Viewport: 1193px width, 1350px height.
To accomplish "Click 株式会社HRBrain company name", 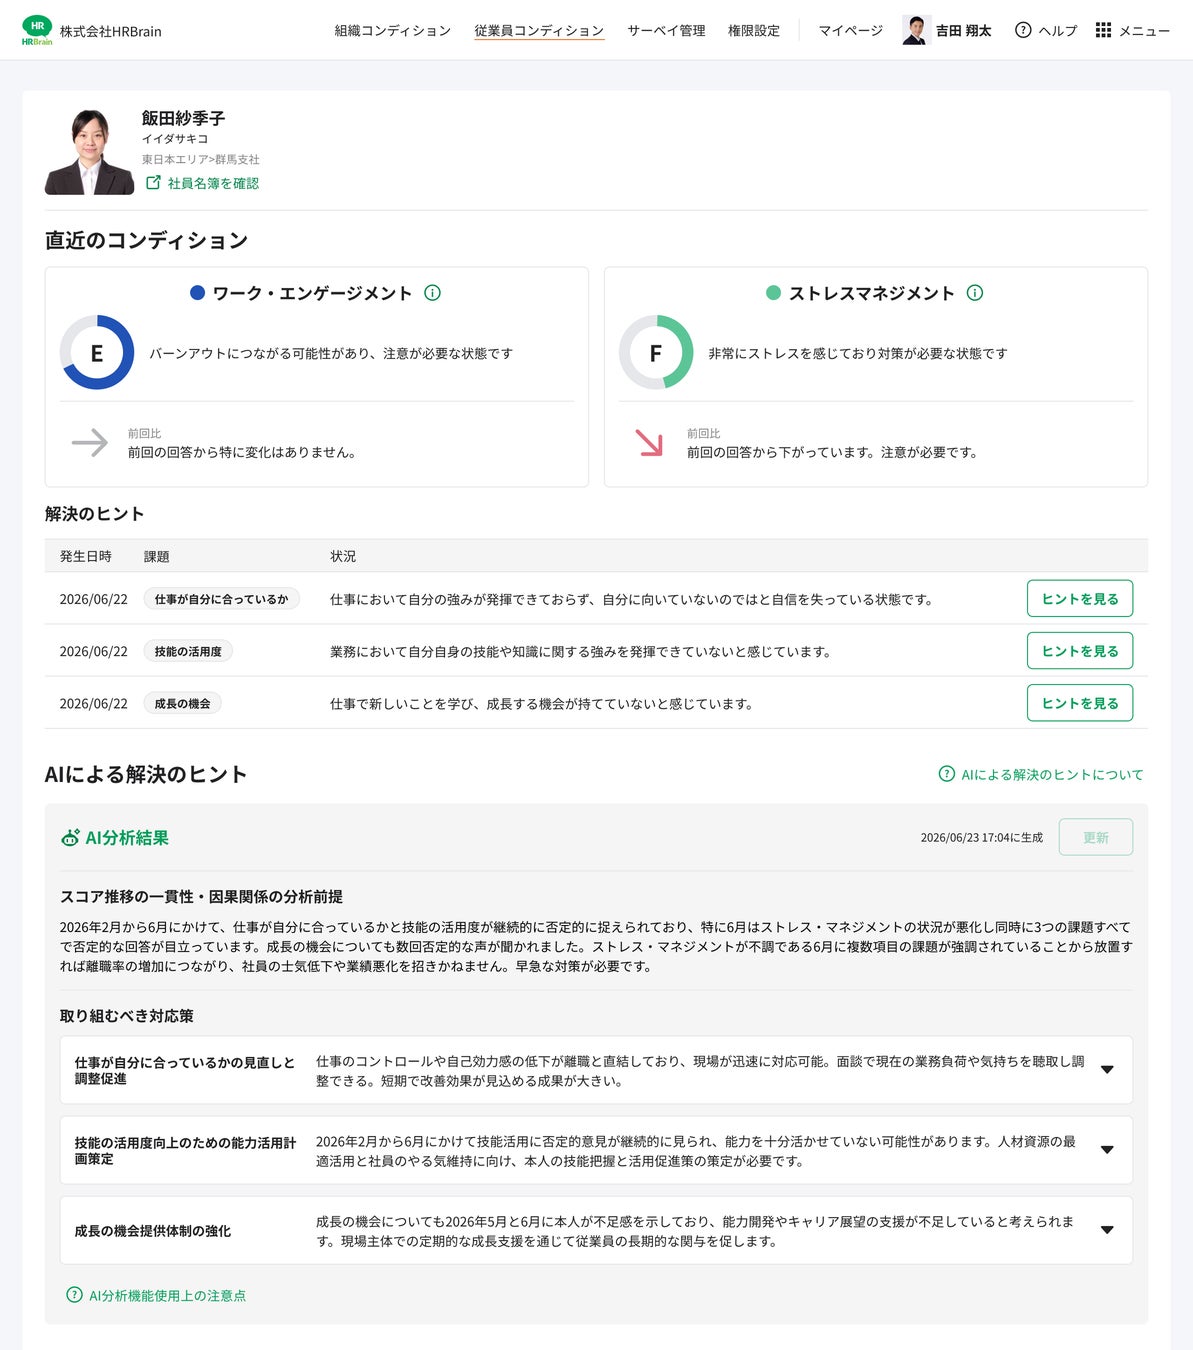I will coord(110,31).
